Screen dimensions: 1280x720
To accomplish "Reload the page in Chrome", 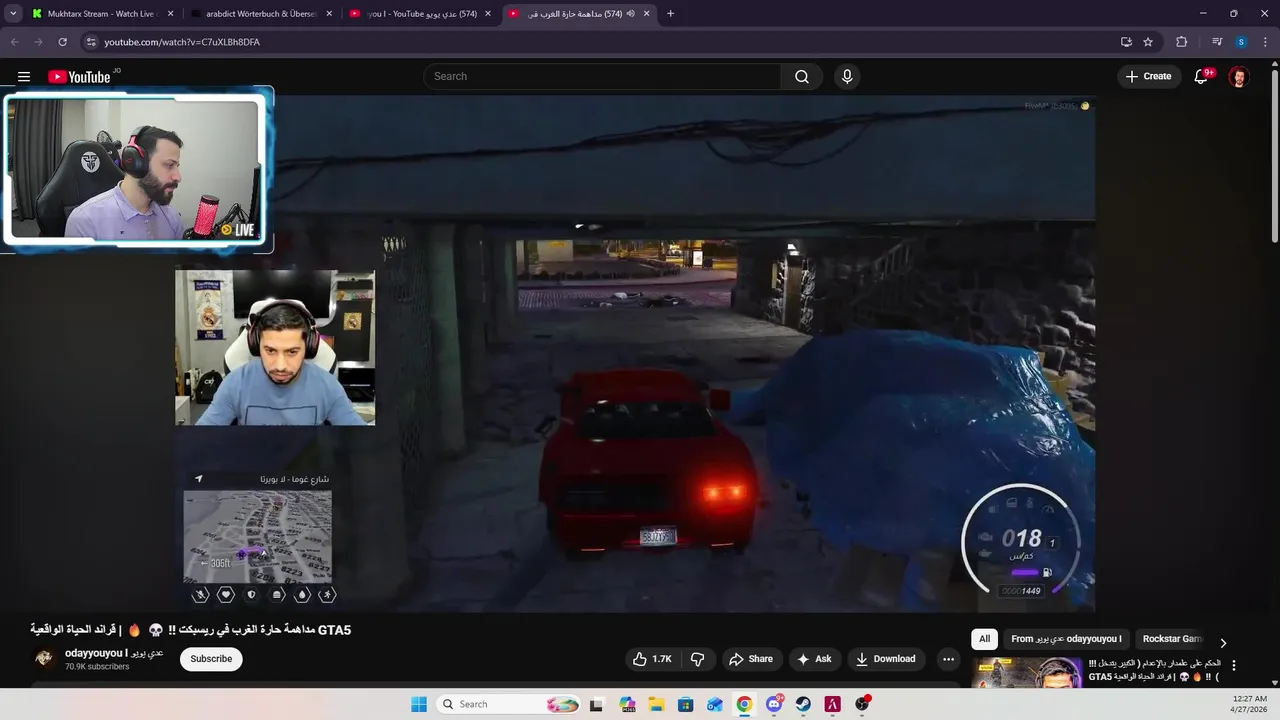I will point(62,42).
